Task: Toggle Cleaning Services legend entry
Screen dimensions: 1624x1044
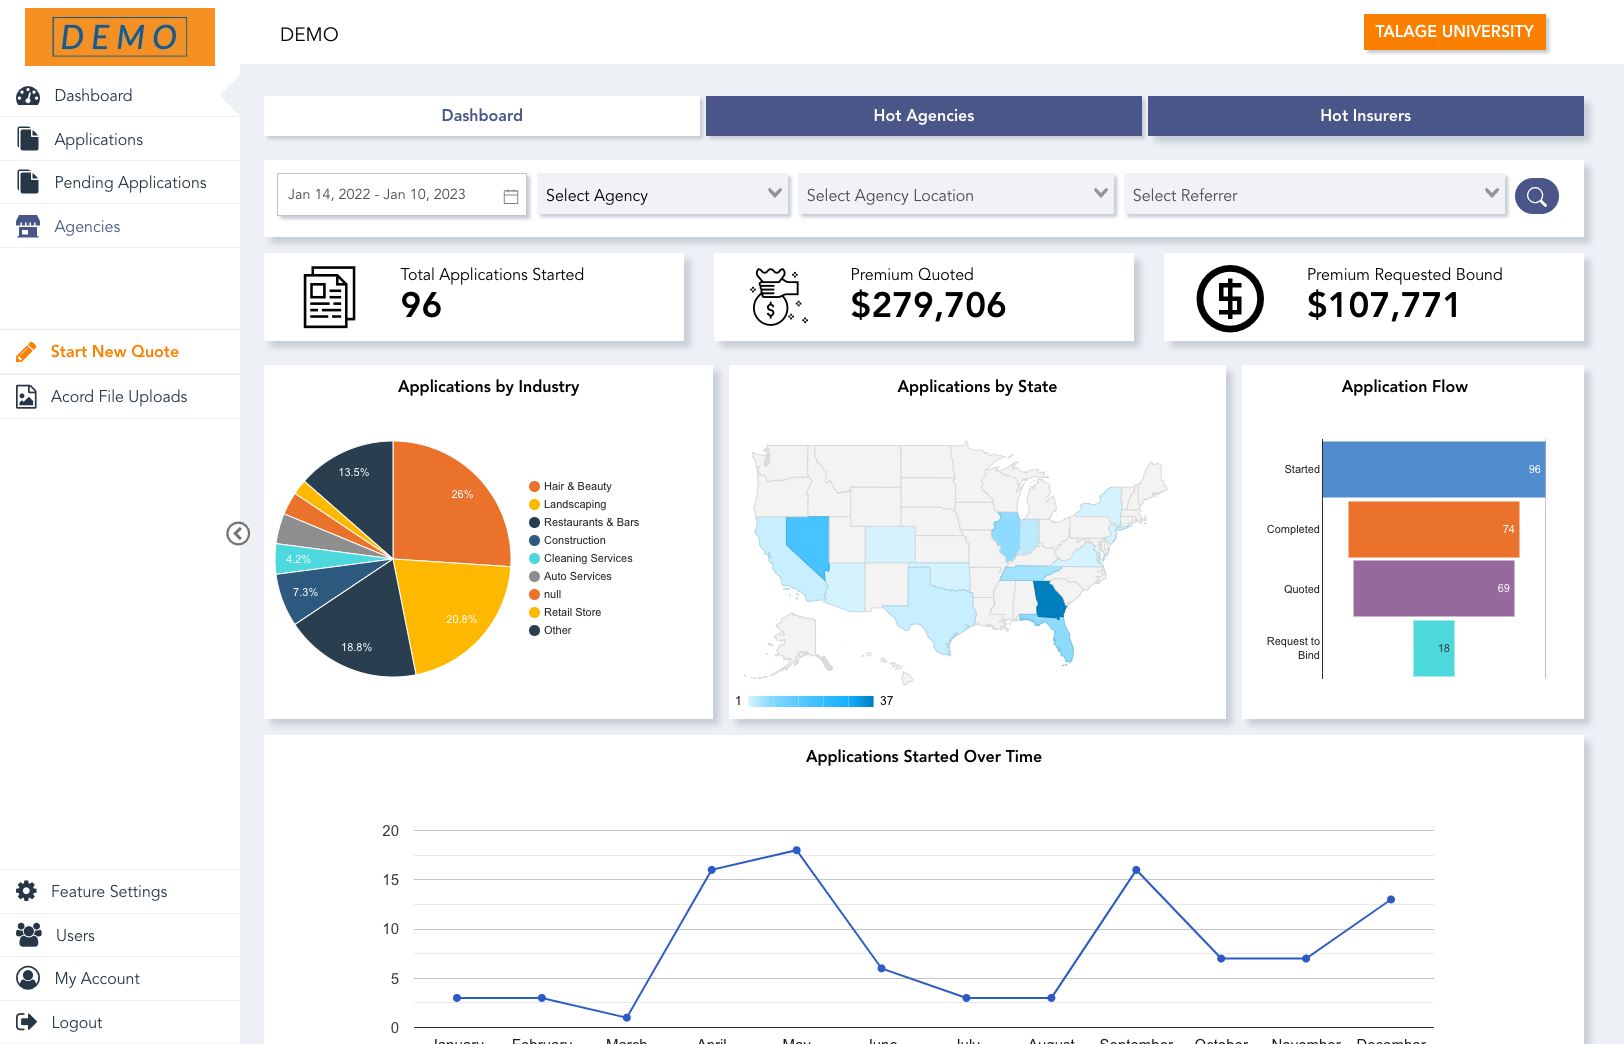Action: coord(581,559)
